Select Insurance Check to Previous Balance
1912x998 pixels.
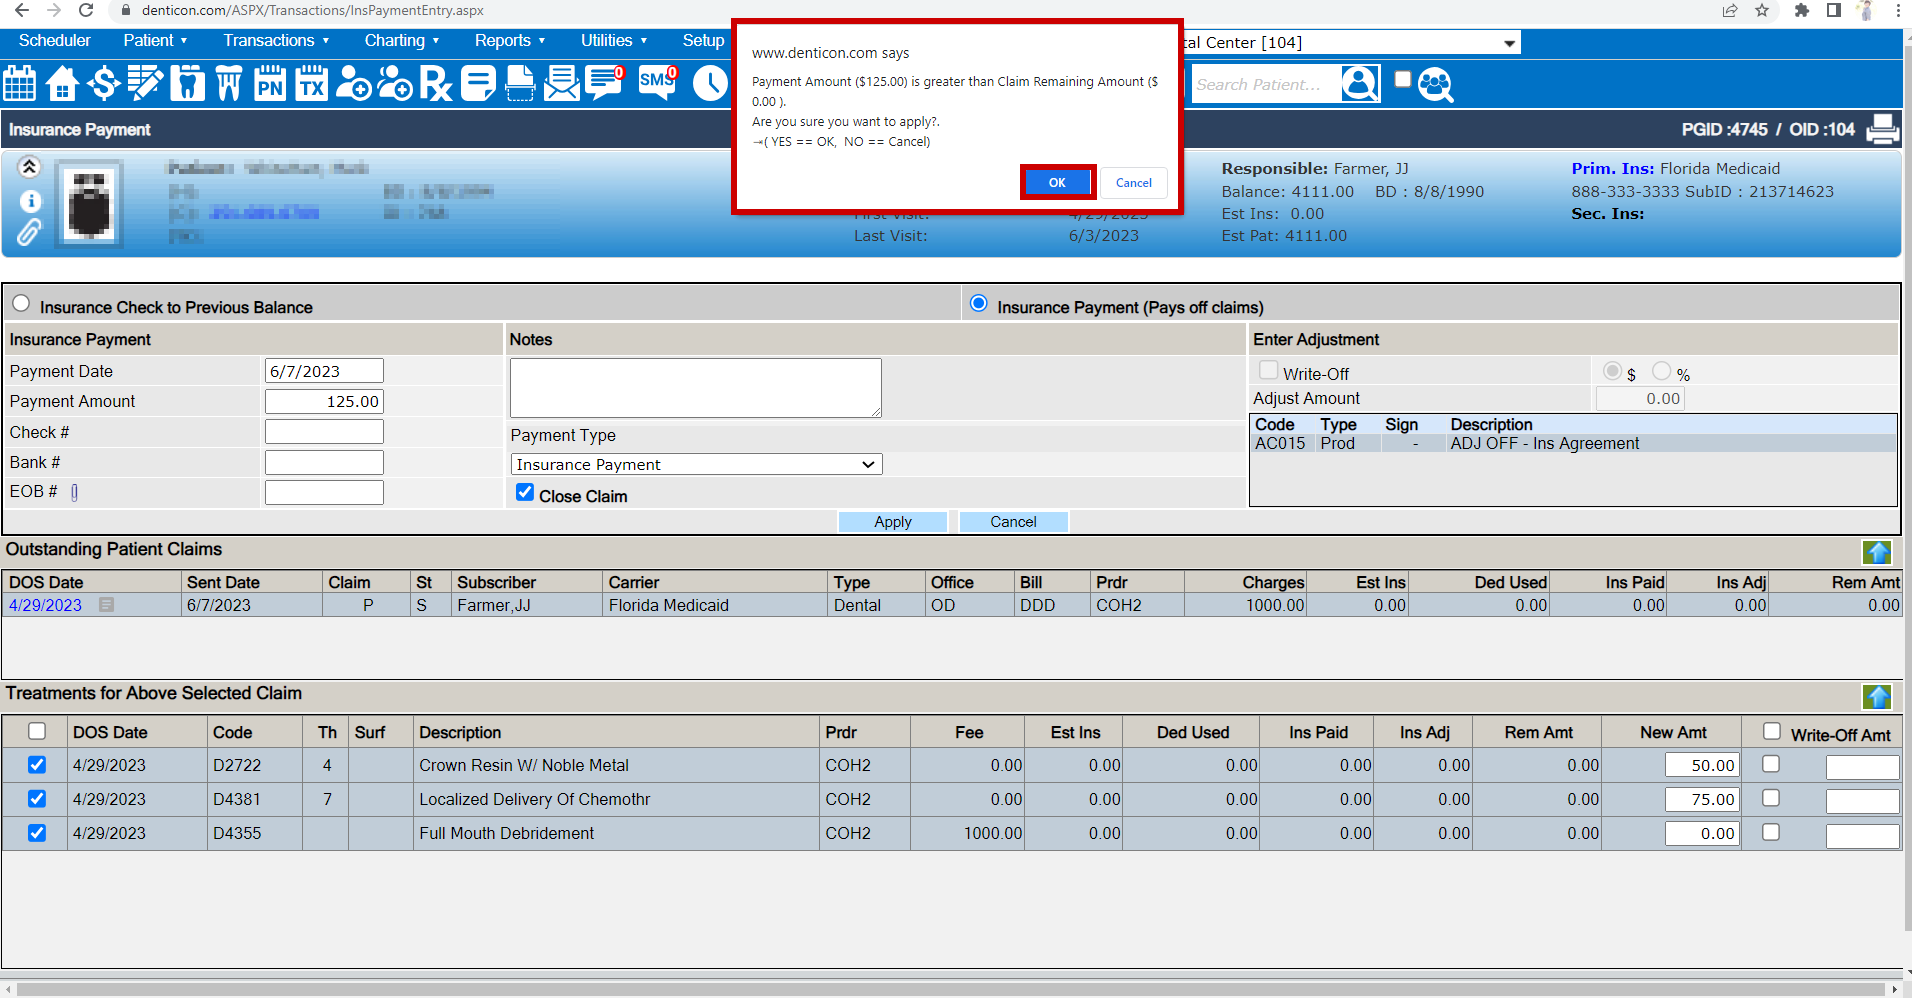(21, 304)
